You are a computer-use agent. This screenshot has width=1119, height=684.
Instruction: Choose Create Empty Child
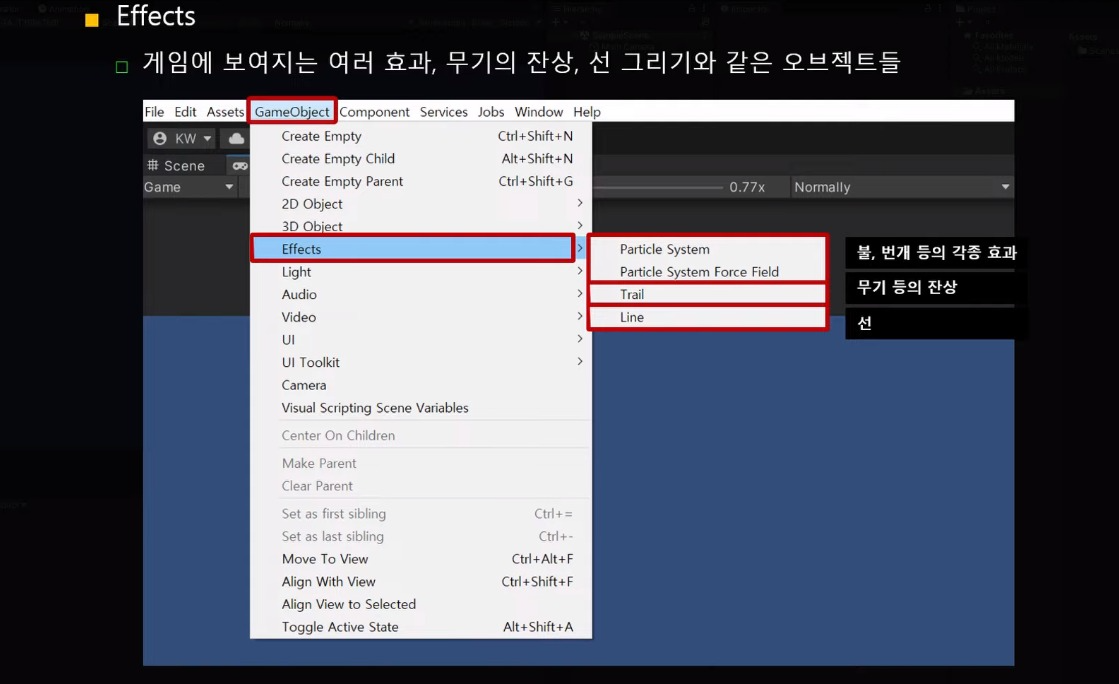tap(421, 159)
